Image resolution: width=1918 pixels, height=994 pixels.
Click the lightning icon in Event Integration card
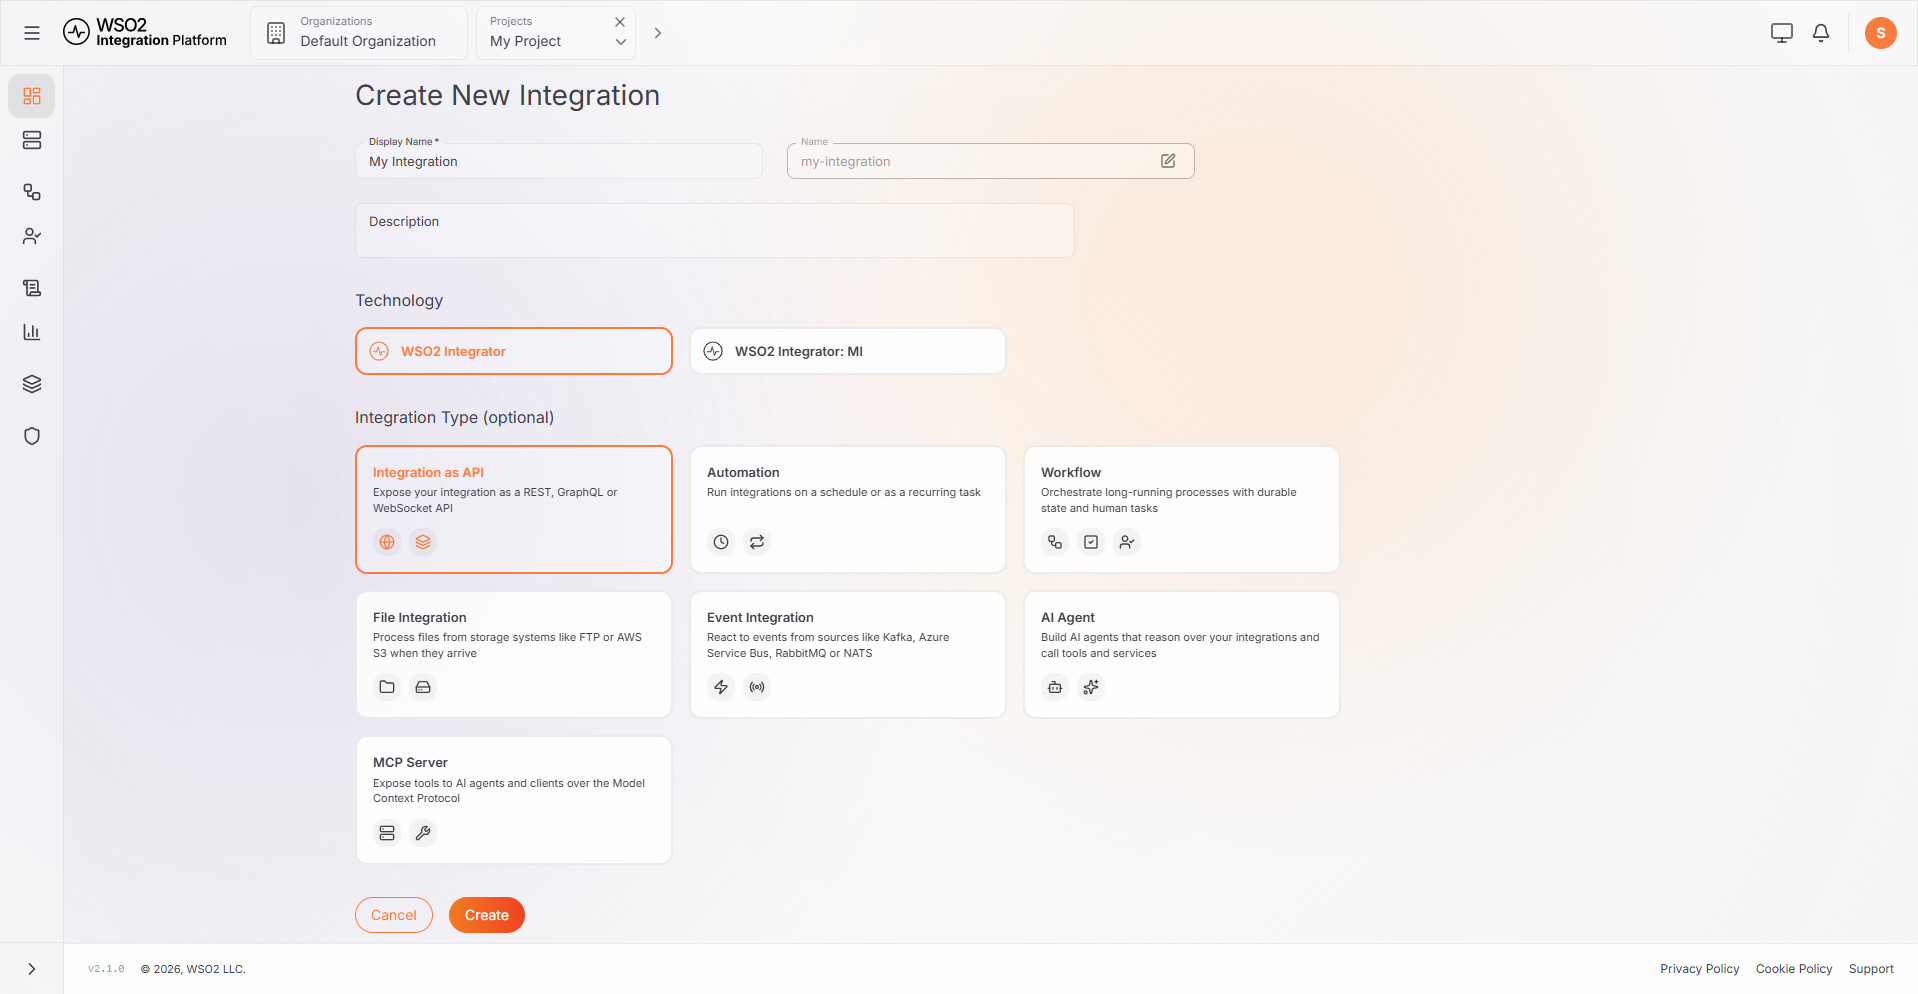[721, 687]
